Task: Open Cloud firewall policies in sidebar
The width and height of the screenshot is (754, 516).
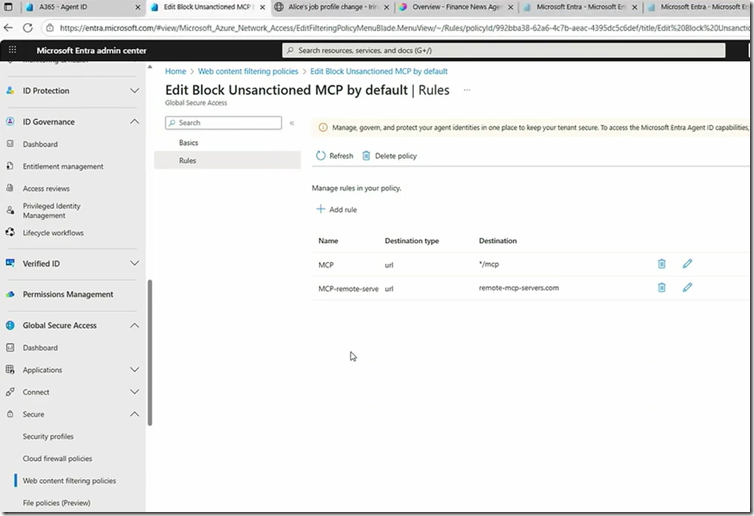Action: [x=57, y=458]
